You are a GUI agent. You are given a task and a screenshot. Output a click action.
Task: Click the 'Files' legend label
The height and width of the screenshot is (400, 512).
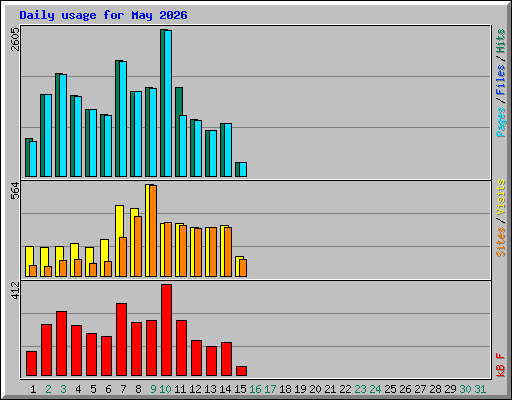pos(501,80)
